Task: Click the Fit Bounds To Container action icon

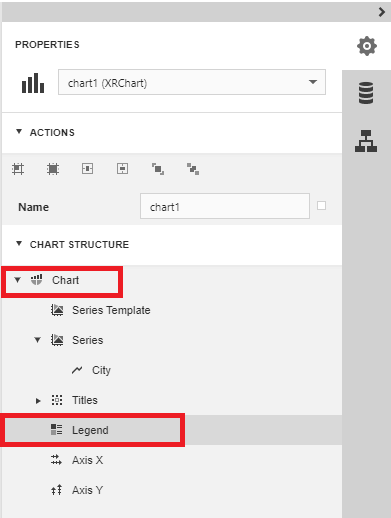Action: tap(18, 169)
